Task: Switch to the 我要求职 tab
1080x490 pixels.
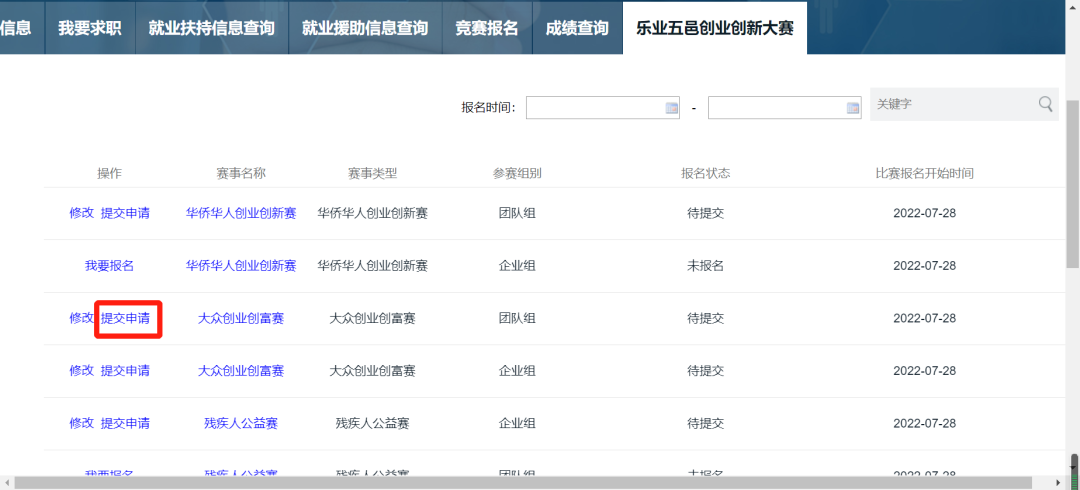Action: [x=89, y=28]
